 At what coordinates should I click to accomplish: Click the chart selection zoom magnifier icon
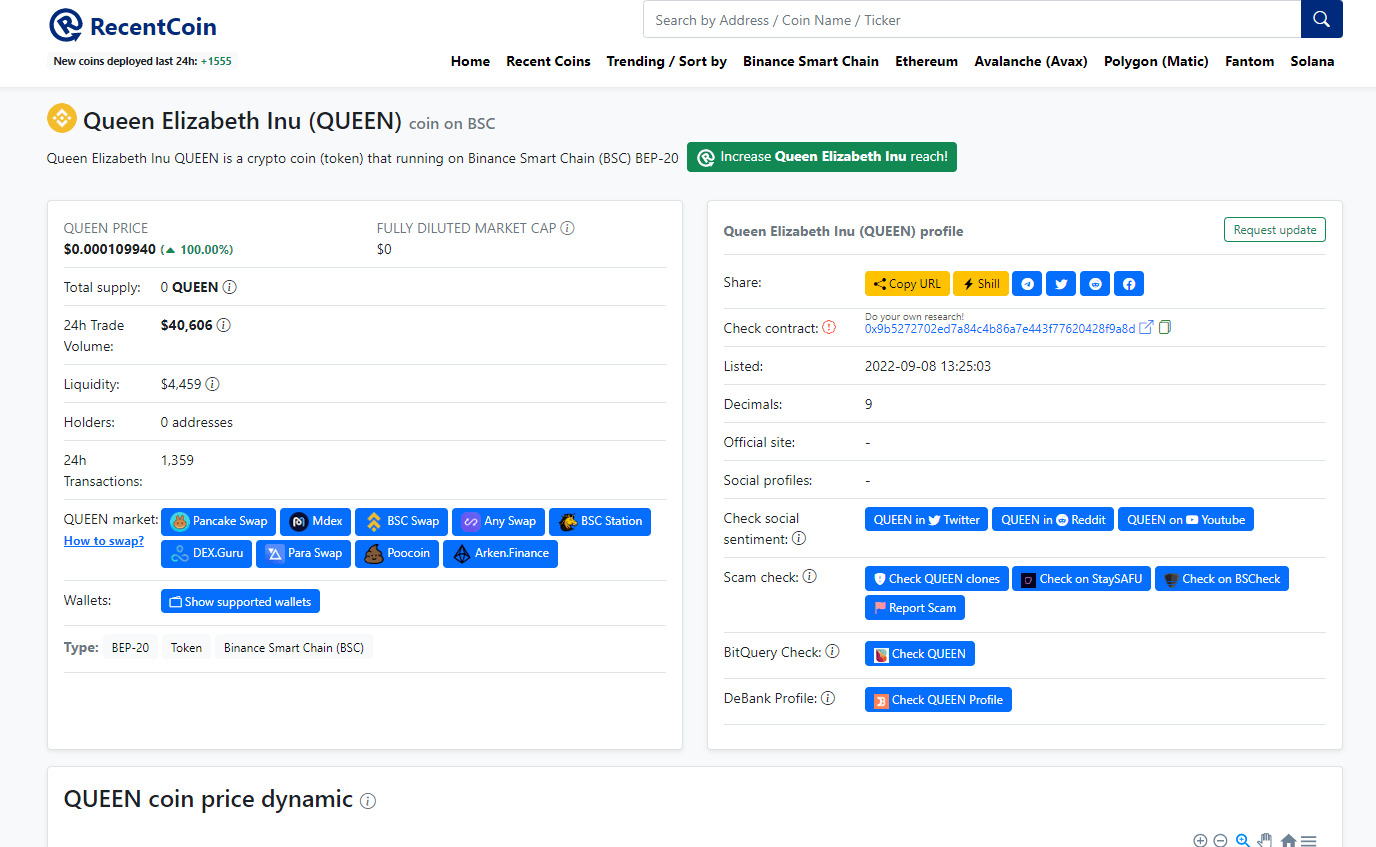pos(1243,841)
